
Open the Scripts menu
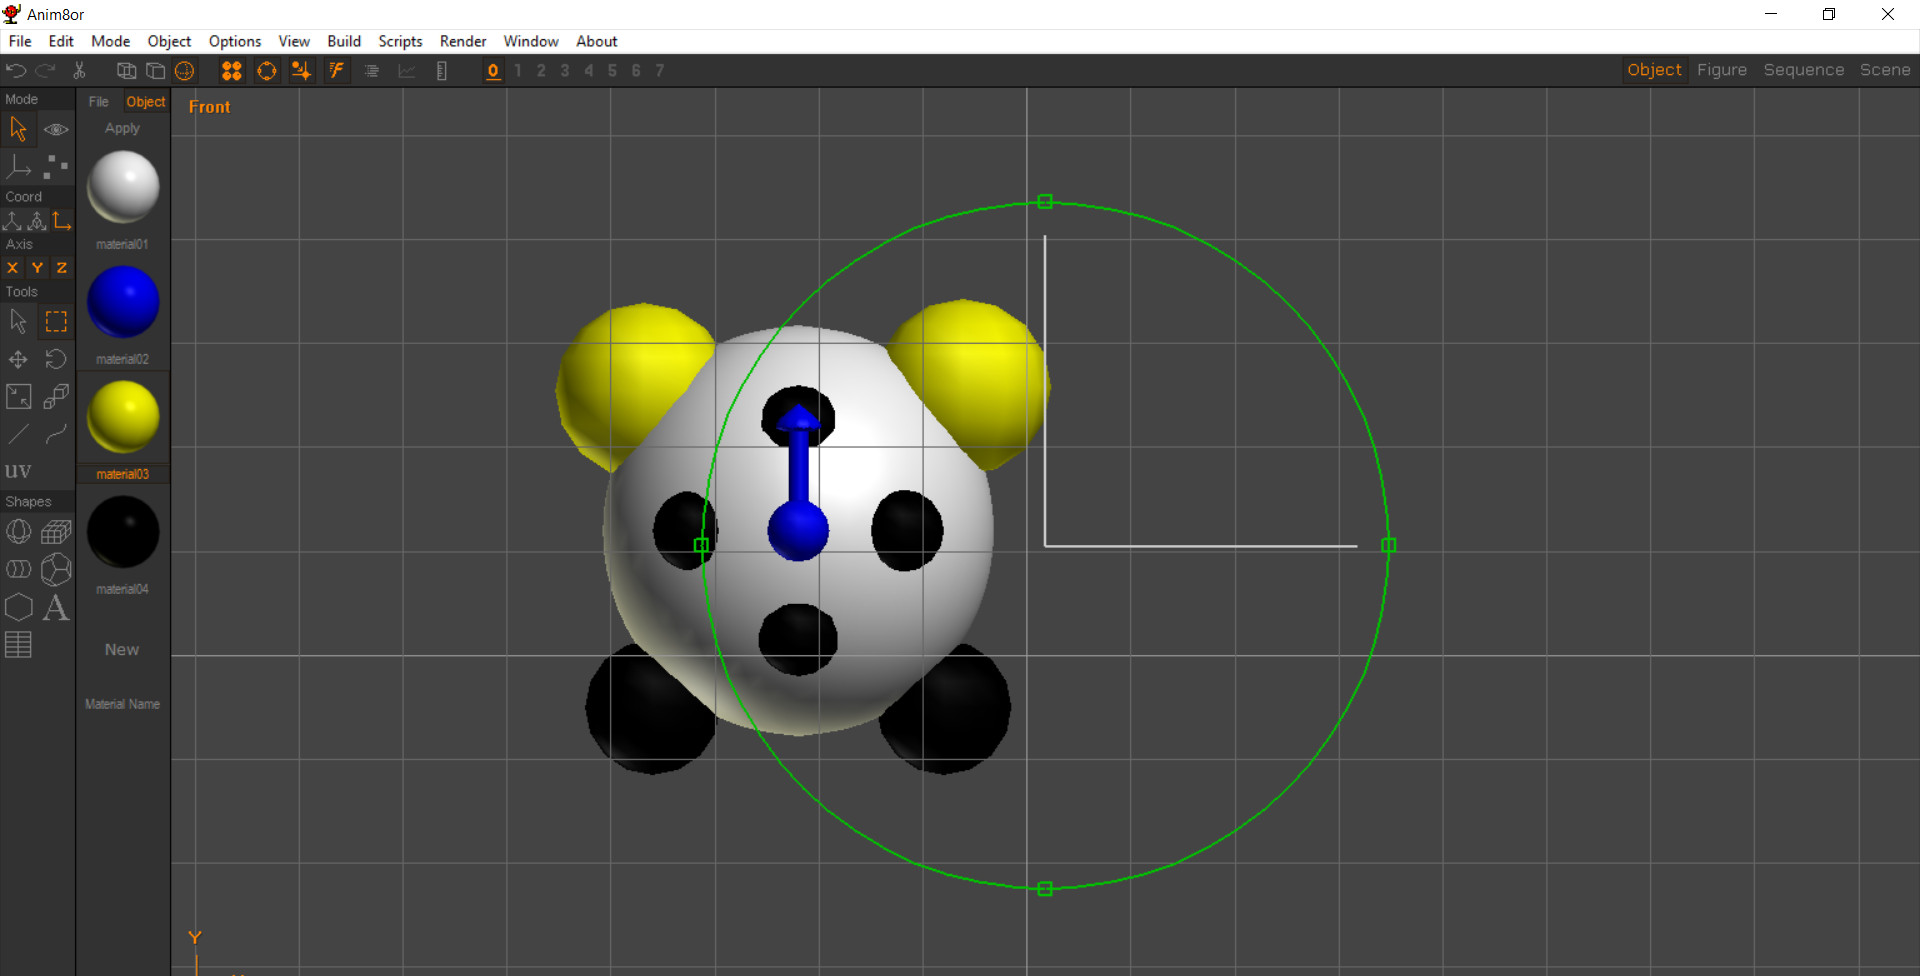tap(400, 41)
